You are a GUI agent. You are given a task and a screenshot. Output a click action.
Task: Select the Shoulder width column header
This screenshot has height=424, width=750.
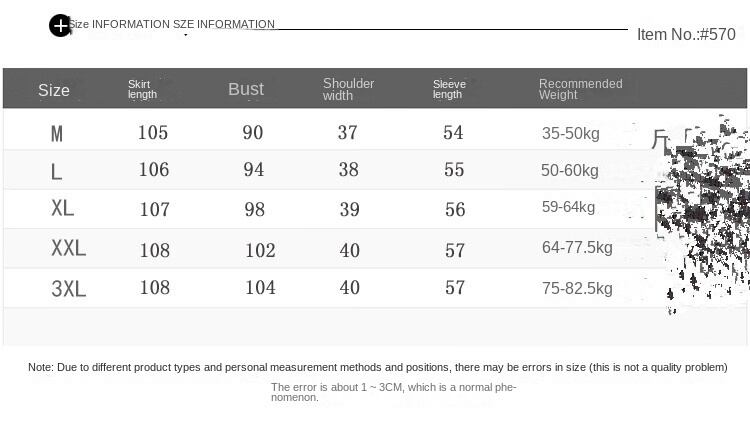[x=348, y=90]
